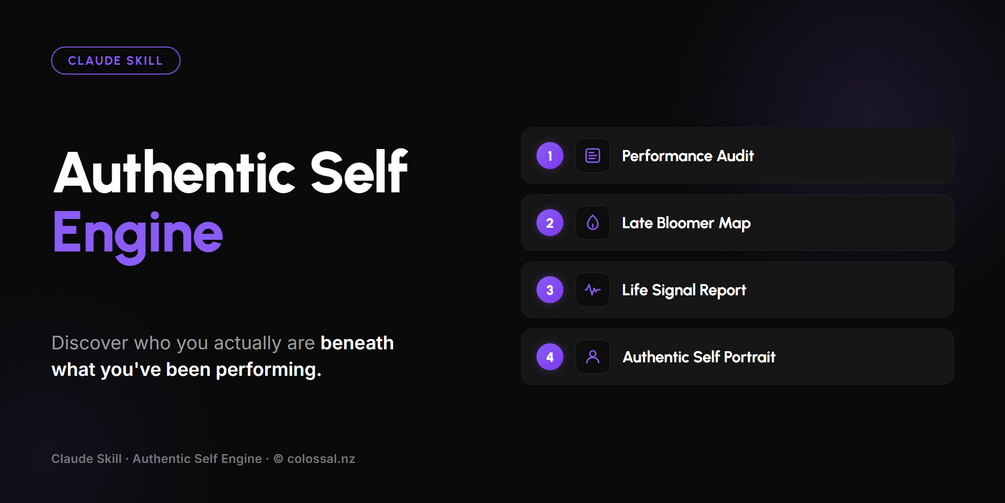The image size is (1005, 503).
Task: Open the Performance Audit label
Action: 688,156
